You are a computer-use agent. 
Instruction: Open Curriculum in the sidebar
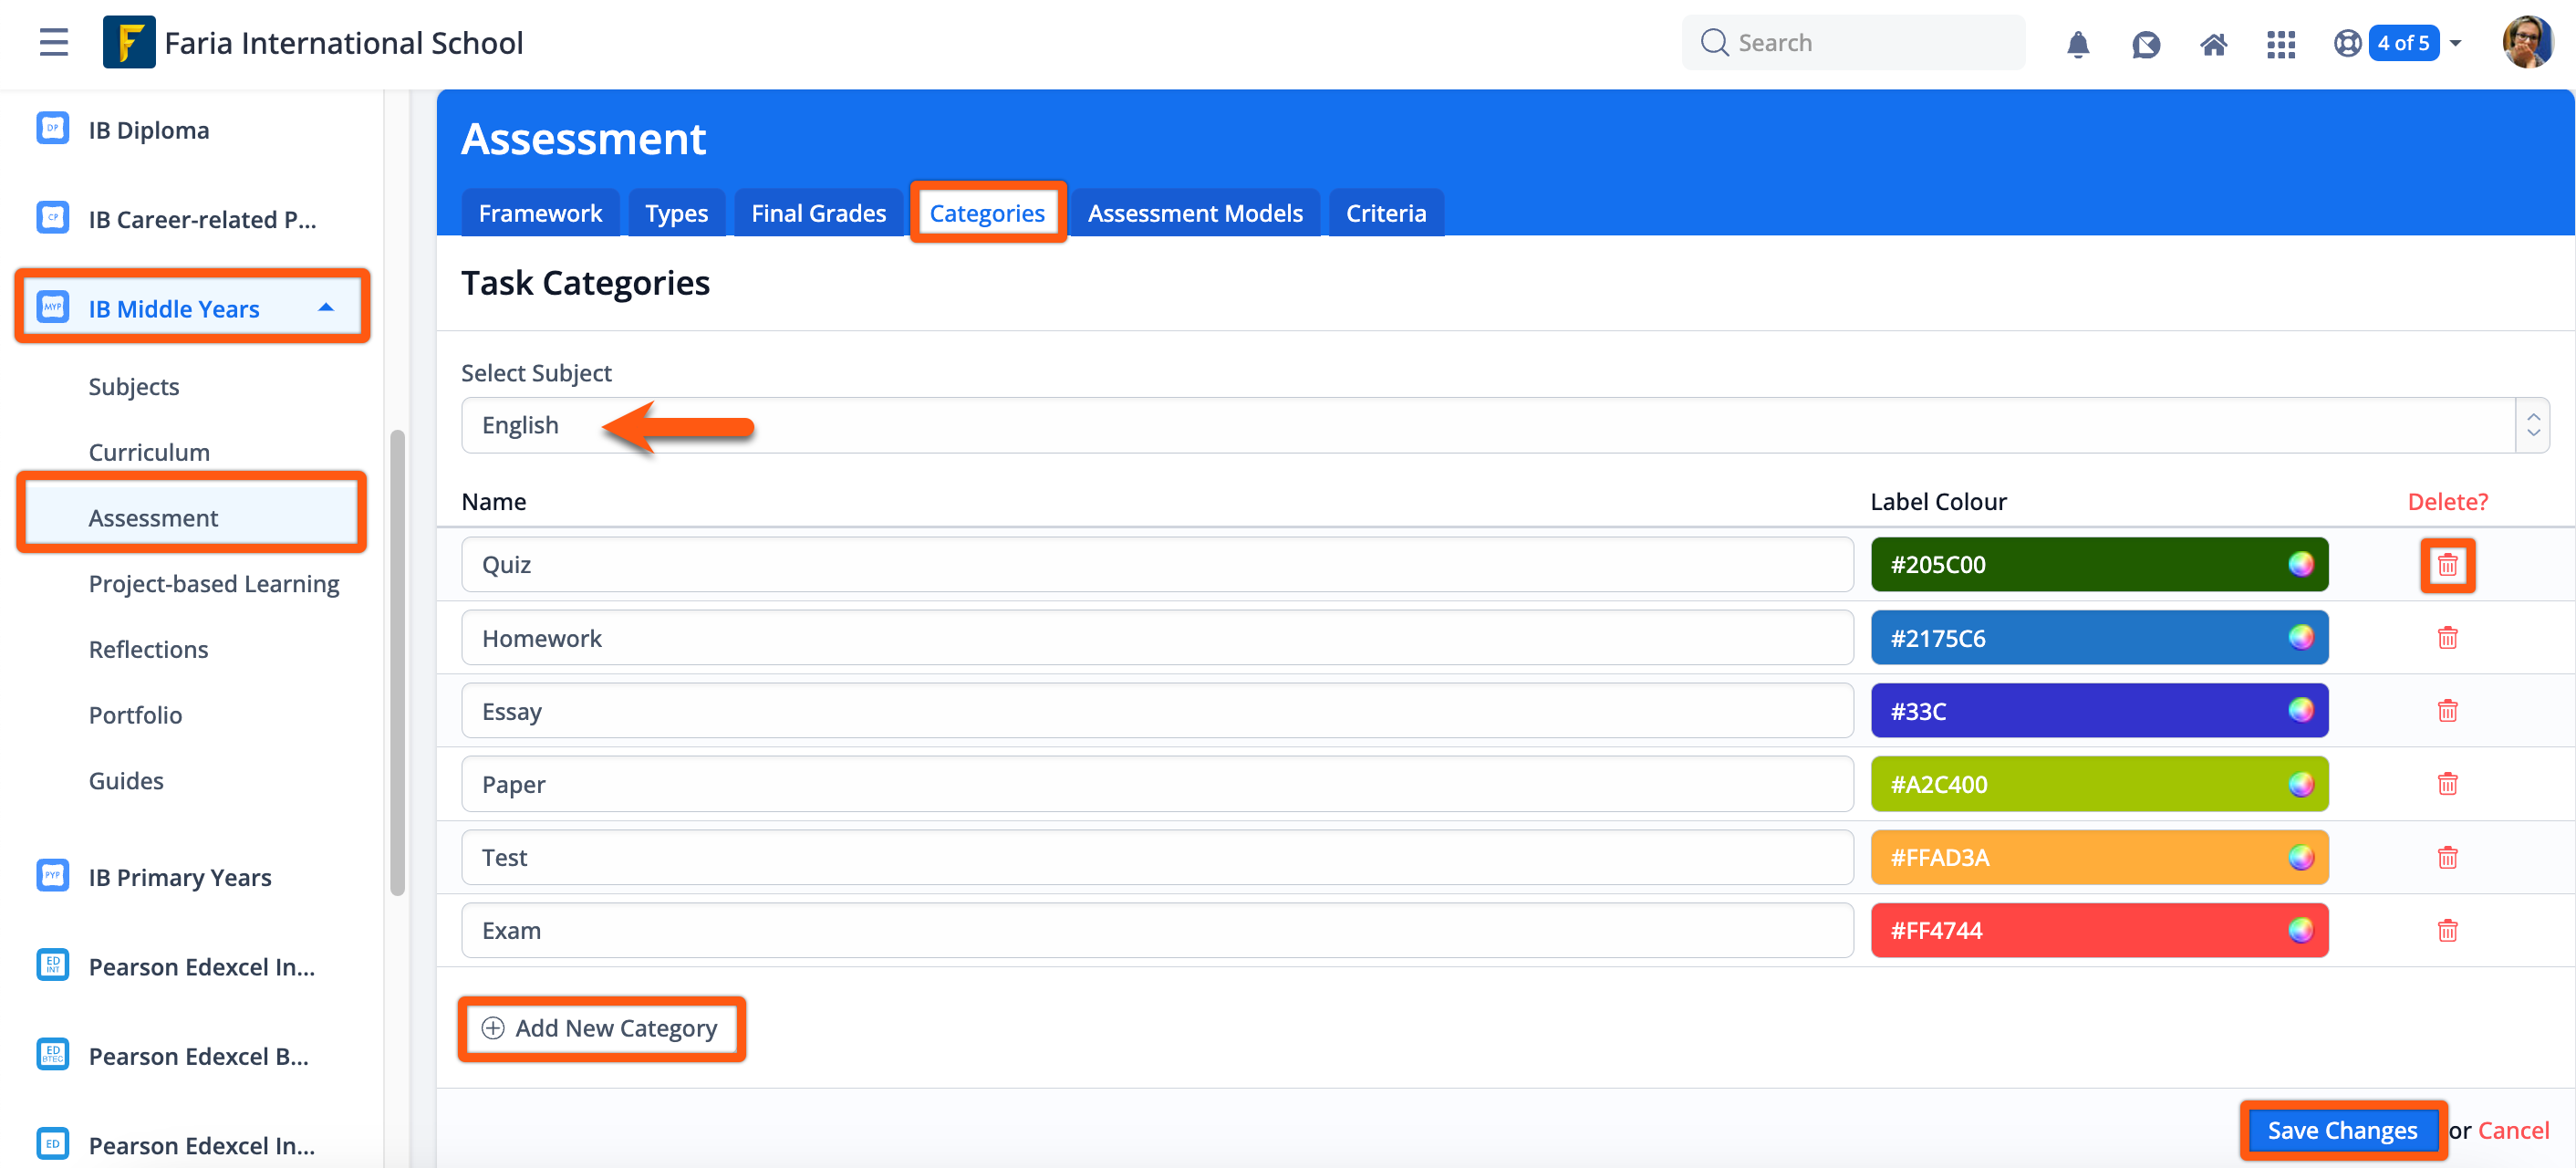tap(149, 452)
